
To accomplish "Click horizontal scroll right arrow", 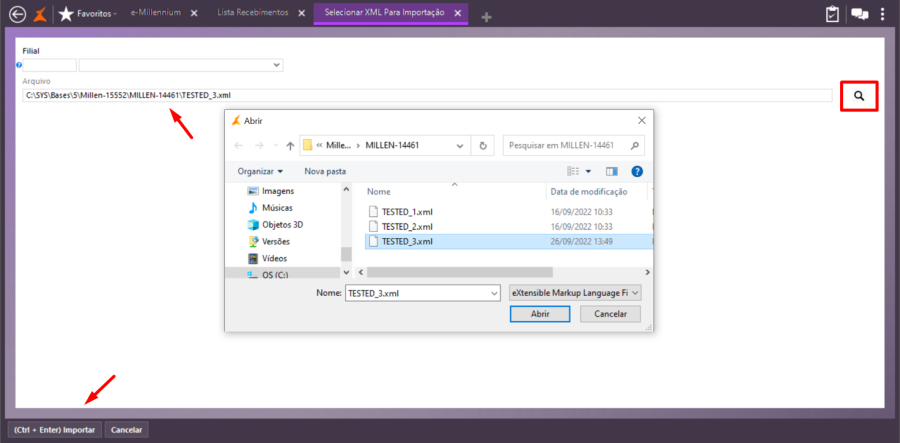I will 647,272.
